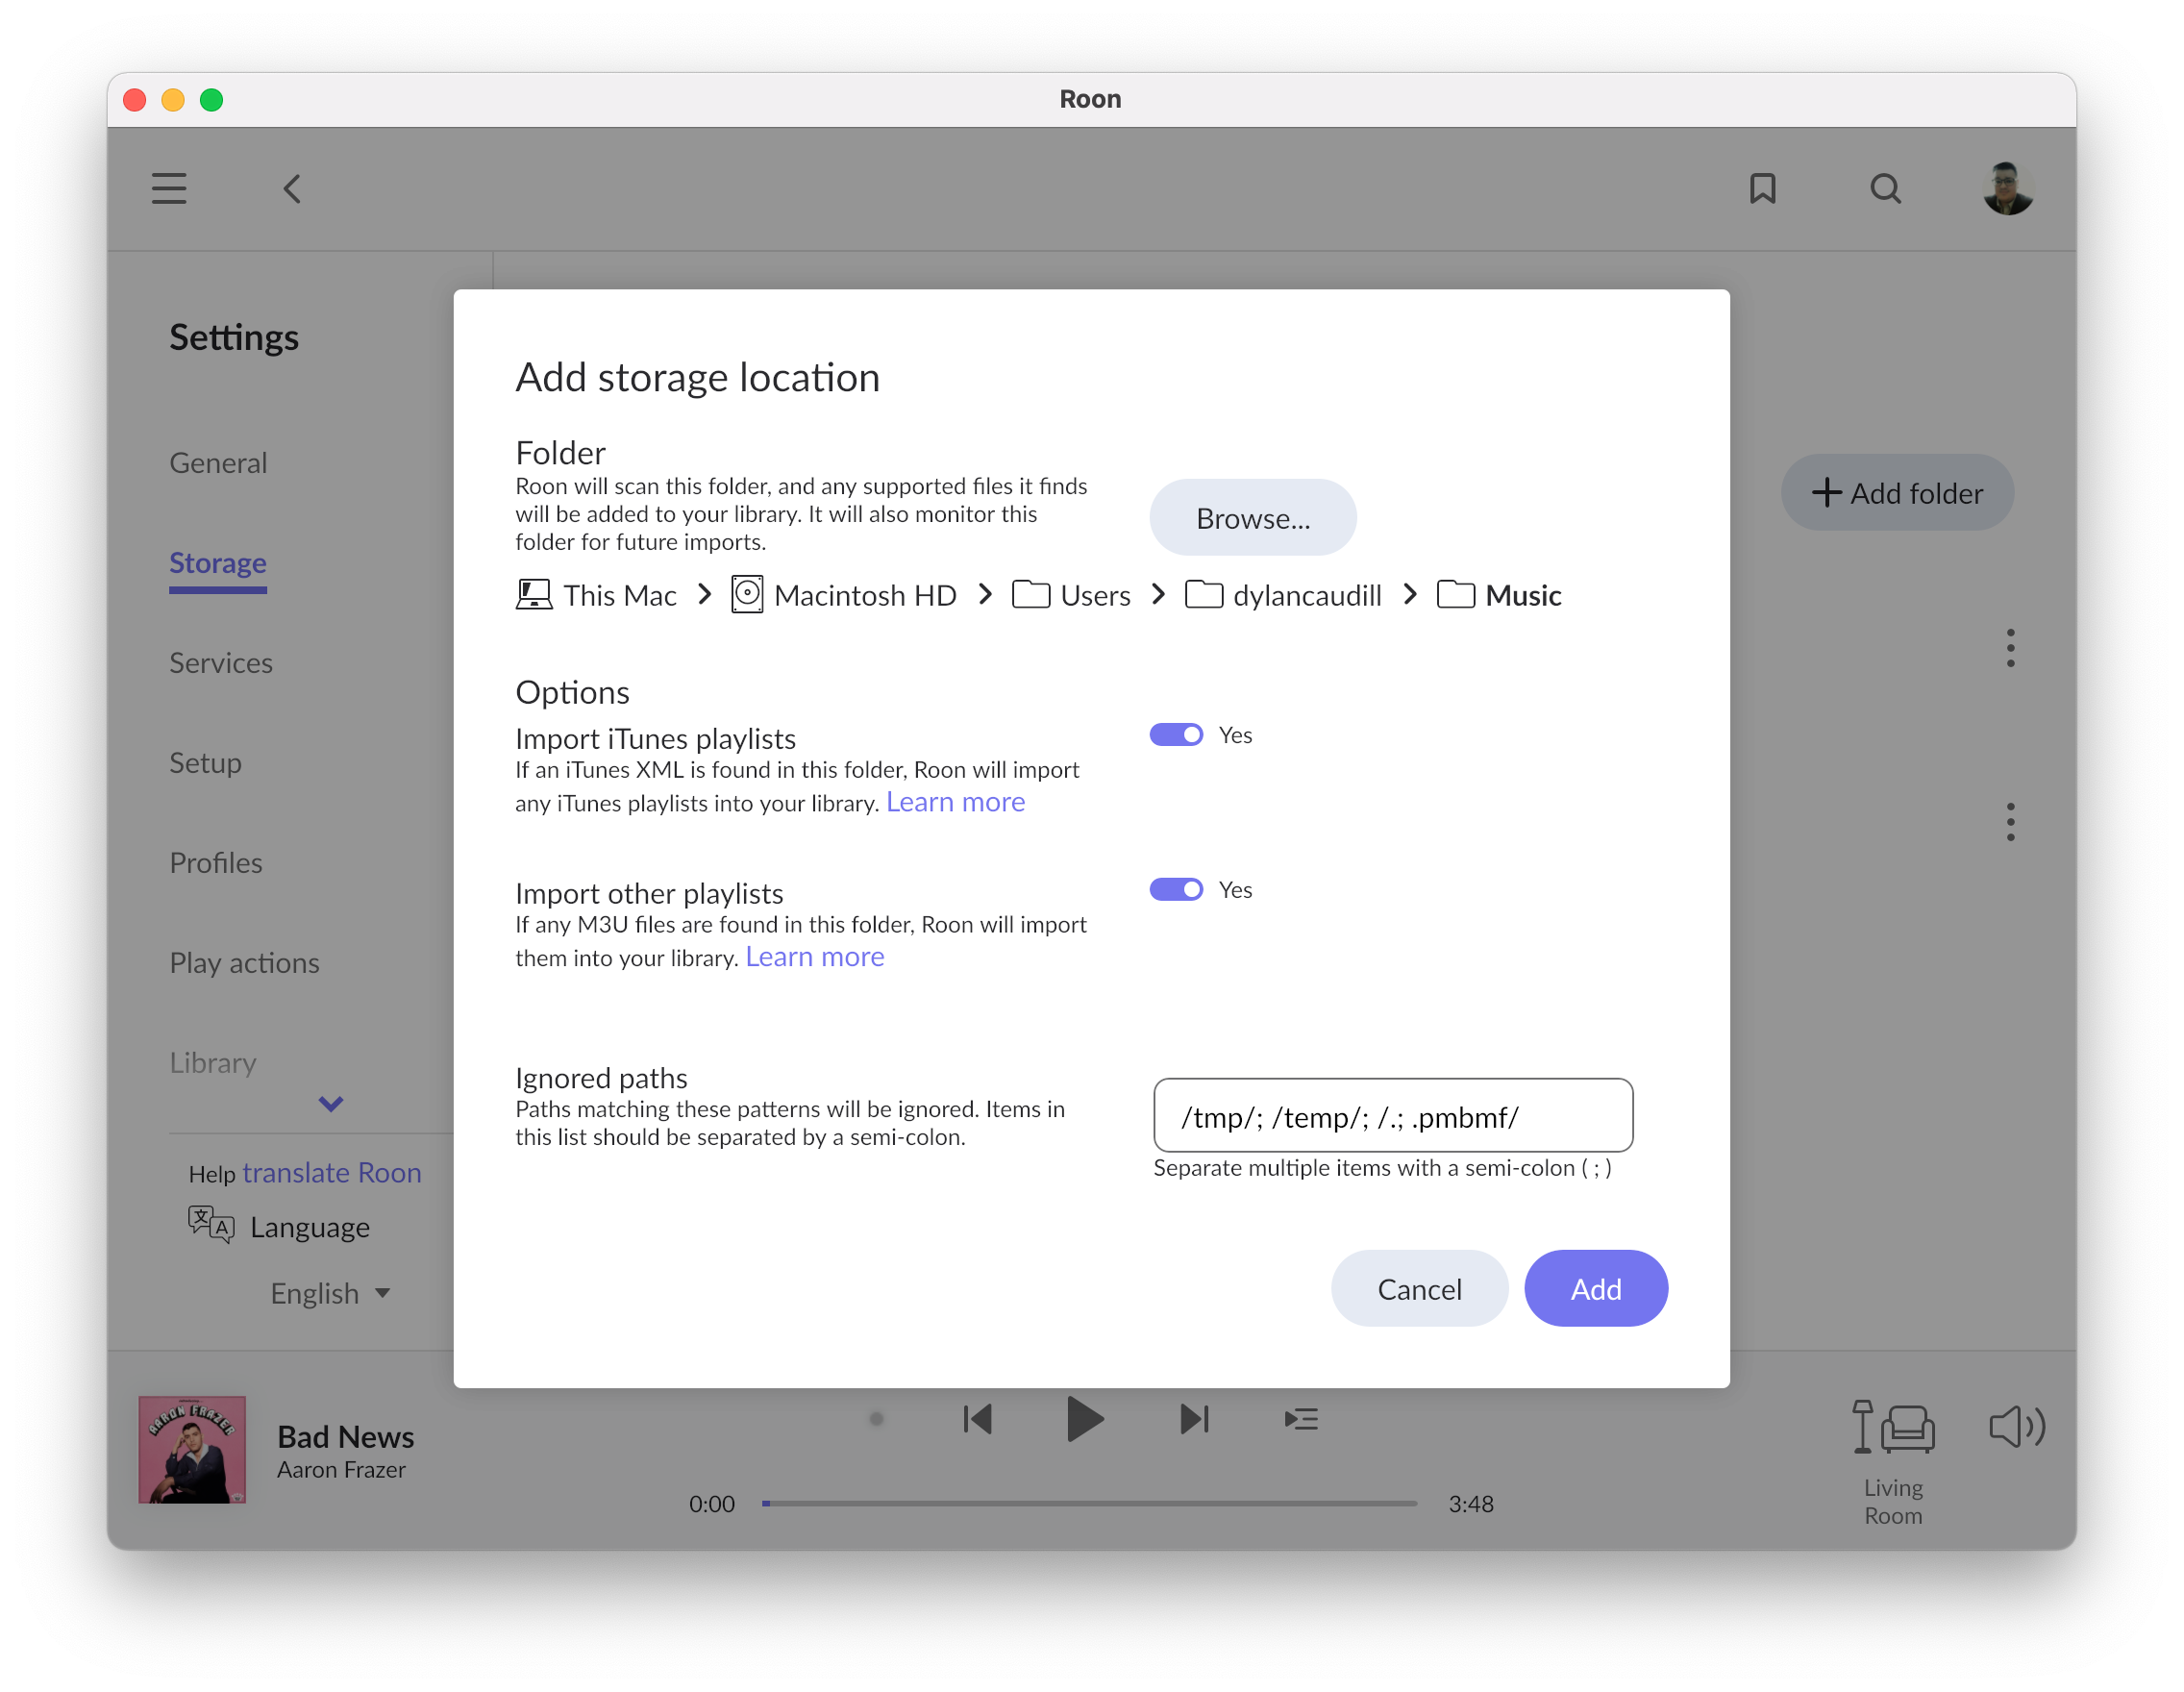Screen dimensions: 2184x1692
Task: Click the back arrow icon
Action: 292,188
